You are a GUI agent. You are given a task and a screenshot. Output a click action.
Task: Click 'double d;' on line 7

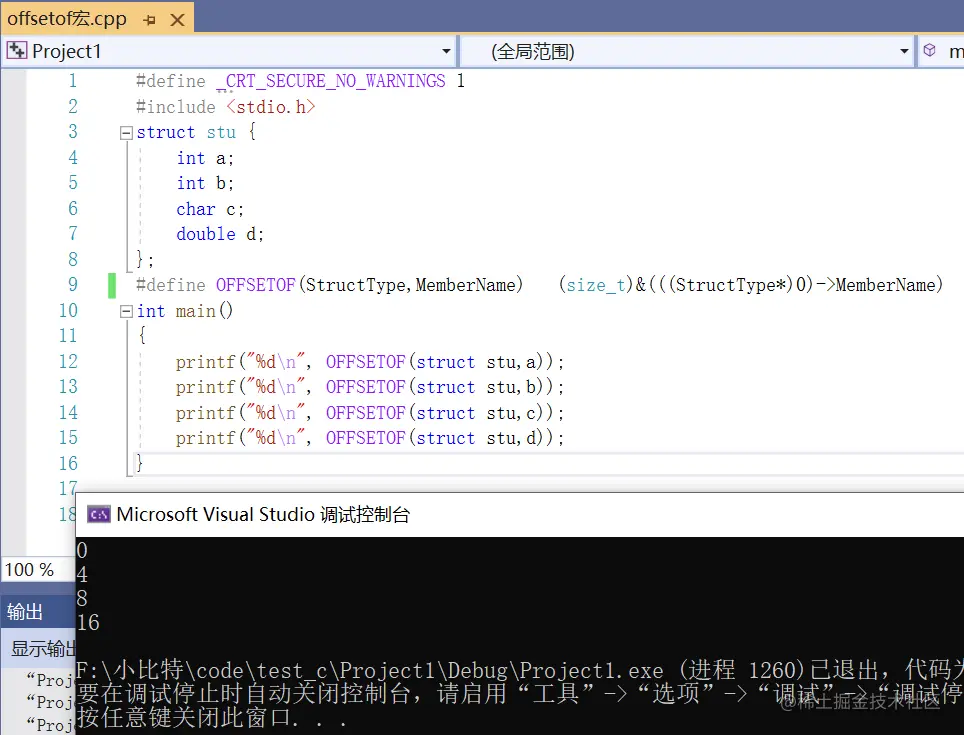pos(220,234)
